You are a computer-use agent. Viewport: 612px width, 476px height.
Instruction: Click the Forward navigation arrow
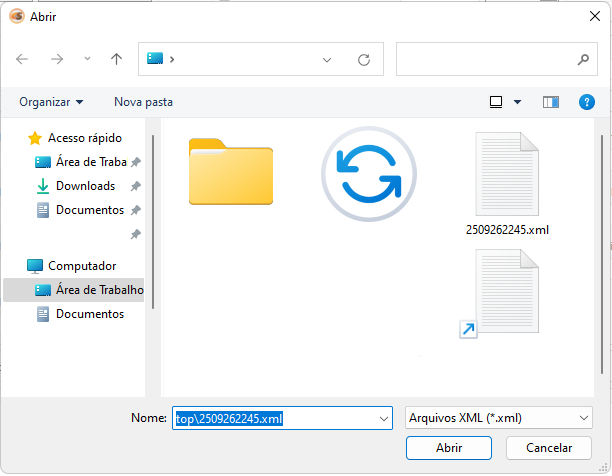[57, 60]
